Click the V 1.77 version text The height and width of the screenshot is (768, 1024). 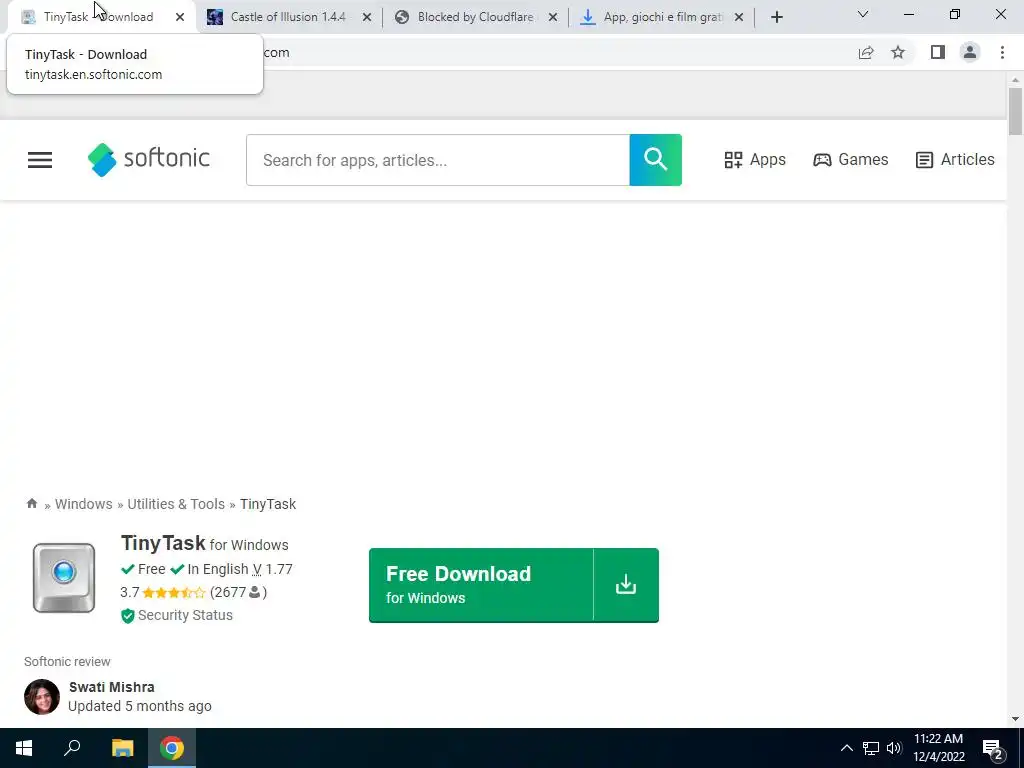coord(272,569)
